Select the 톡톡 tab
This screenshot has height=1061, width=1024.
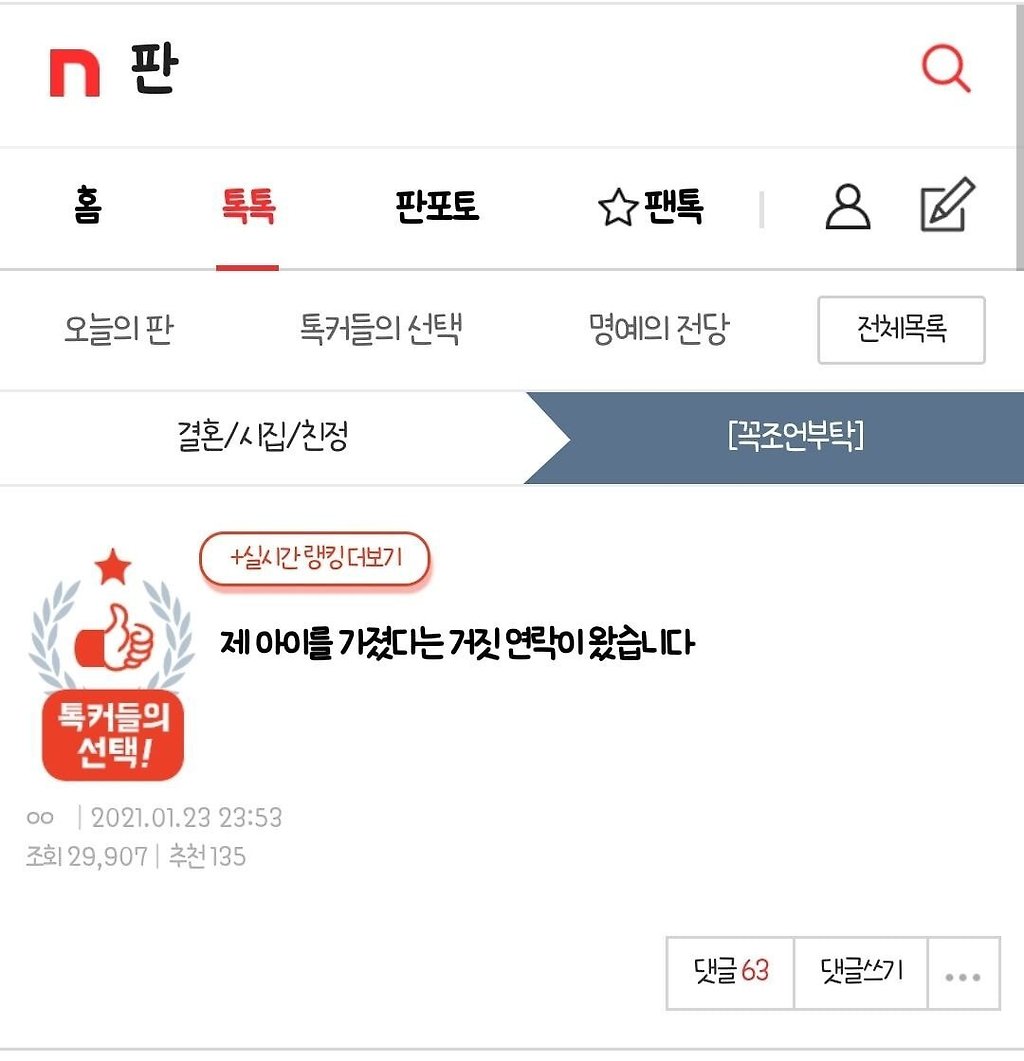click(248, 206)
